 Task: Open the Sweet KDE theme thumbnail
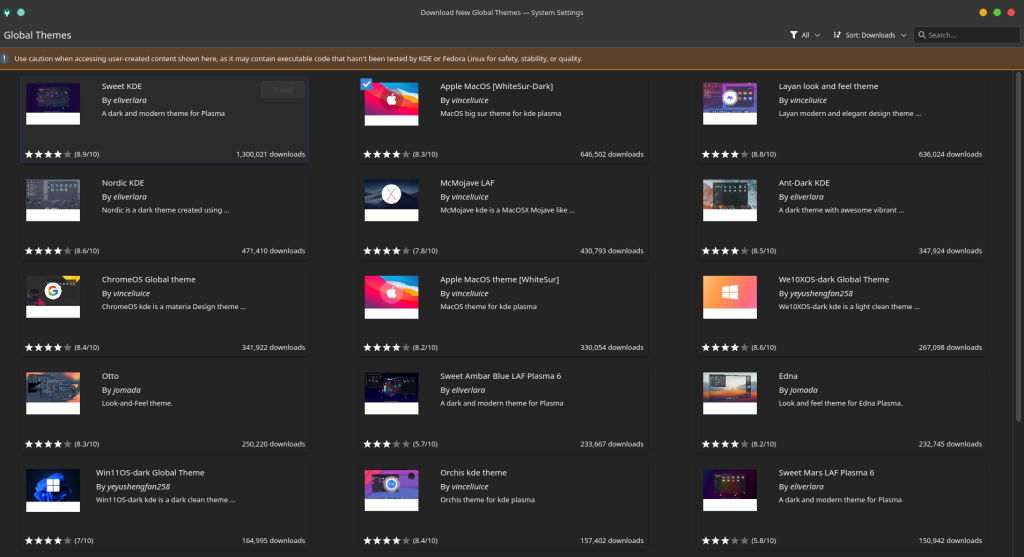[53, 103]
